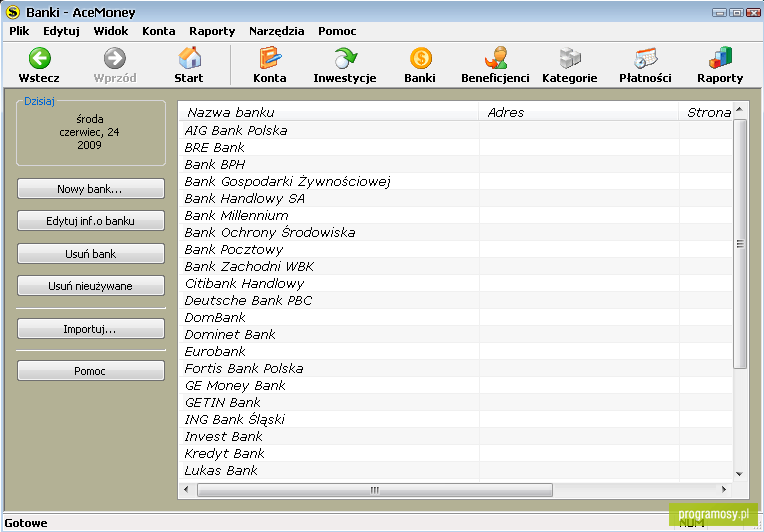Select the BRE Bank row
764x532 pixels.
click(x=456, y=147)
